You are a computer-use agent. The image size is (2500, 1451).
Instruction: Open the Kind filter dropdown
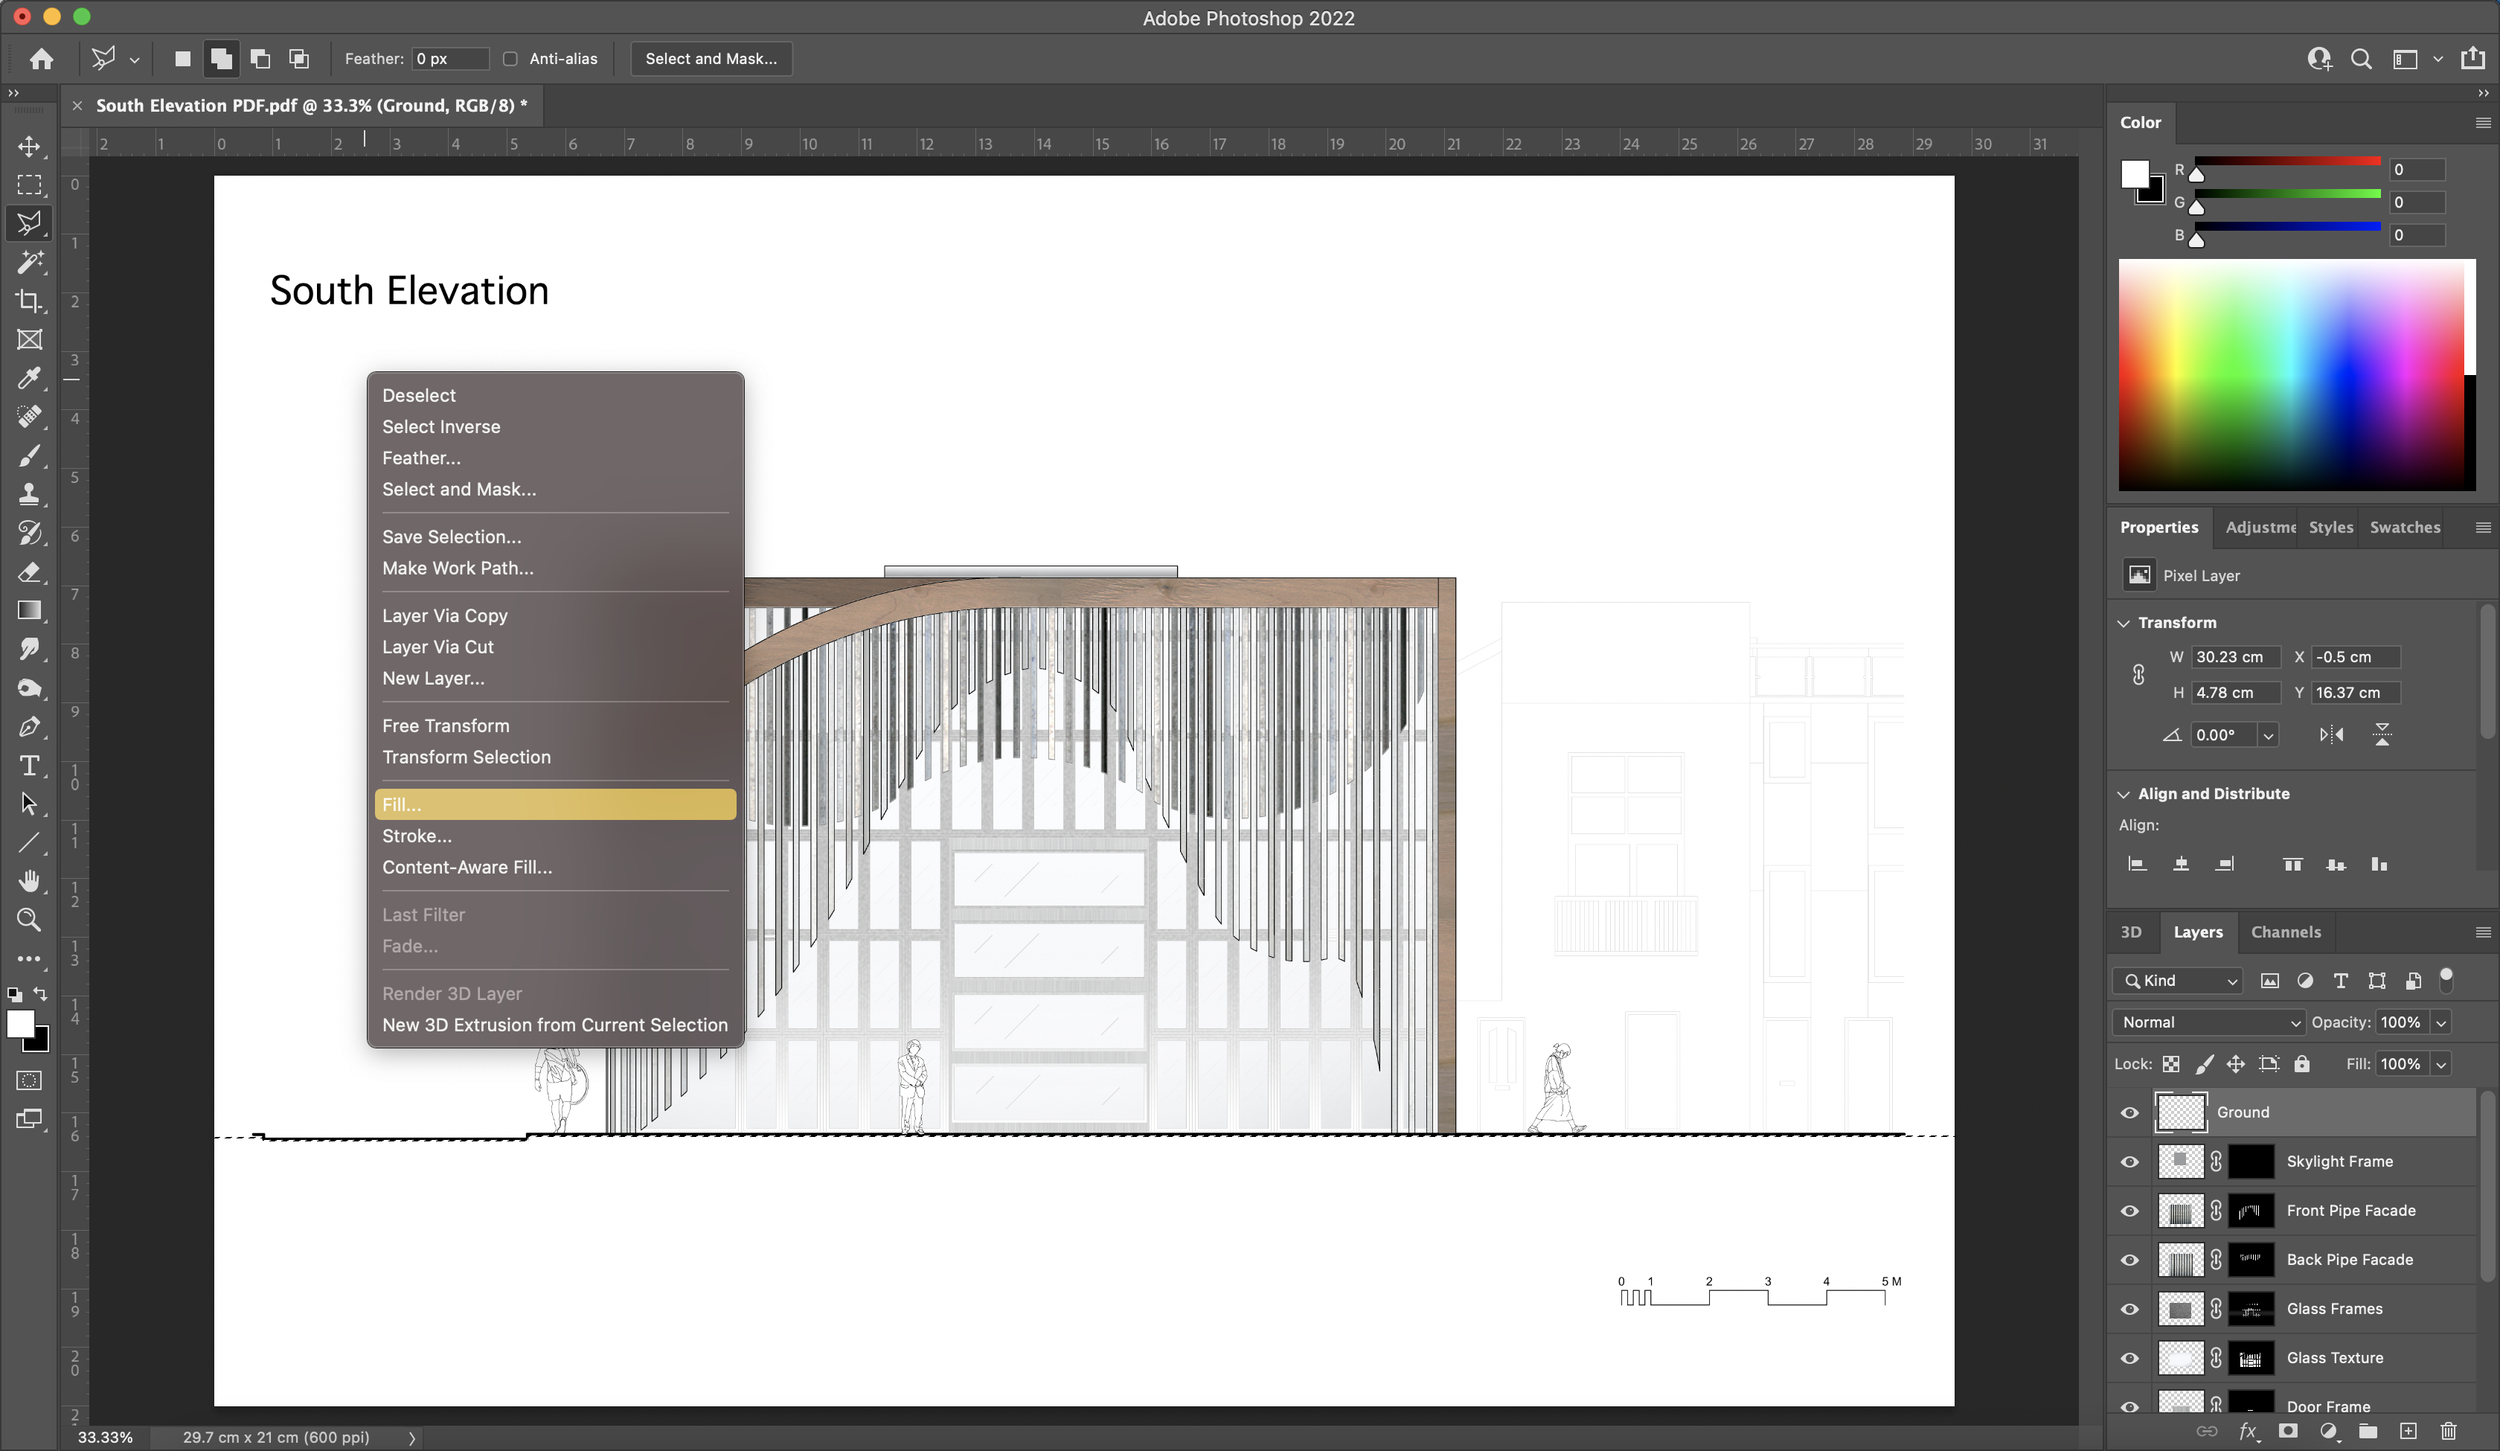pos(2178,981)
